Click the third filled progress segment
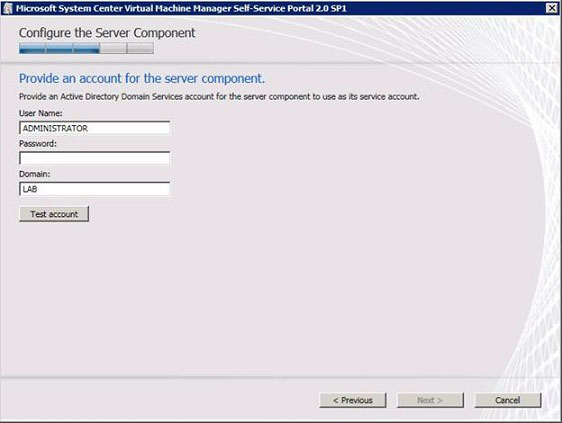This screenshot has height=423, width=562. 86,48
